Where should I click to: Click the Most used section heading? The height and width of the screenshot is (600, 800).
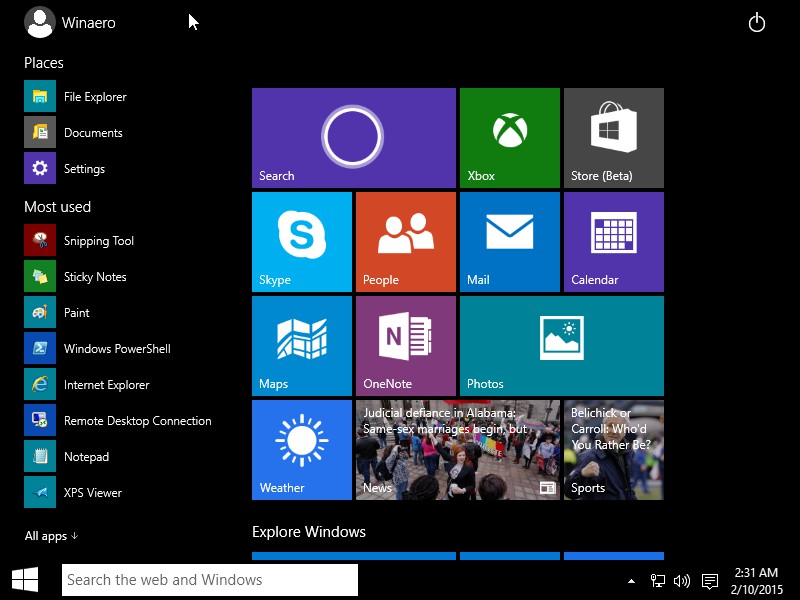pyautogui.click(x=58, y=207)
